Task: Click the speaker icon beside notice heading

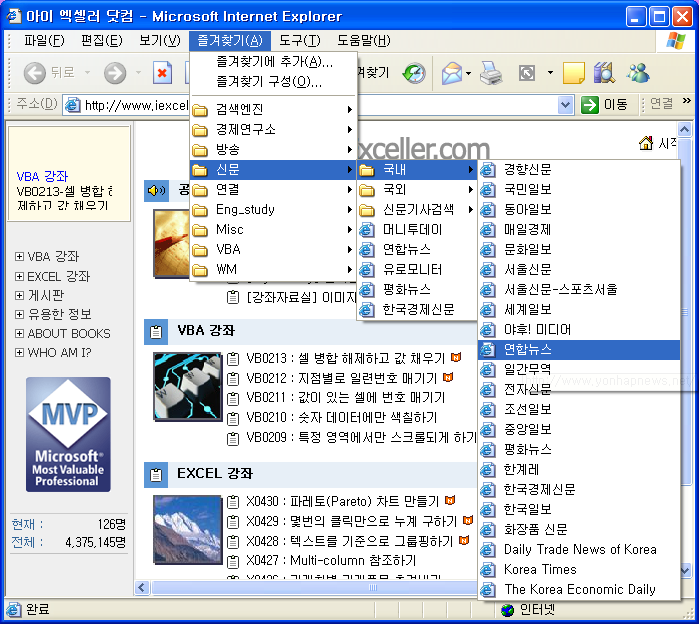Action: pyautogui.click(x=156, y=191)
